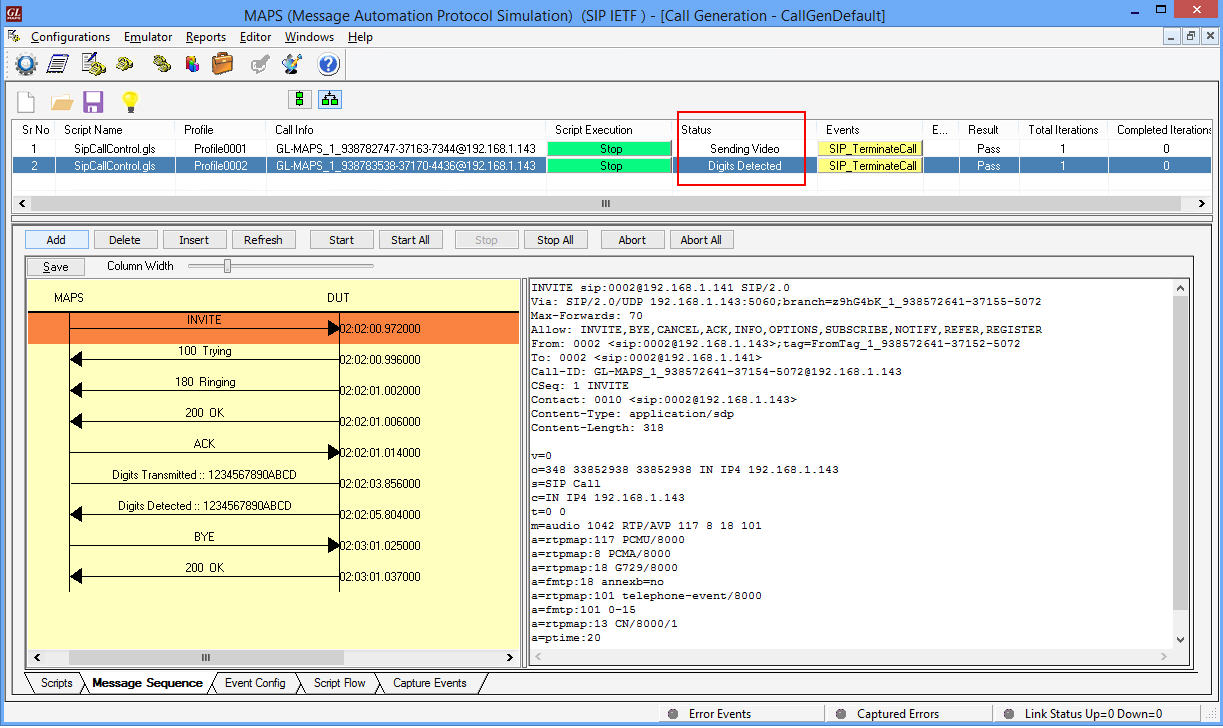The width and height of the screenshot is (1223, 728).
Task: Select the 100 Trying message arrow
Action: 204,359
